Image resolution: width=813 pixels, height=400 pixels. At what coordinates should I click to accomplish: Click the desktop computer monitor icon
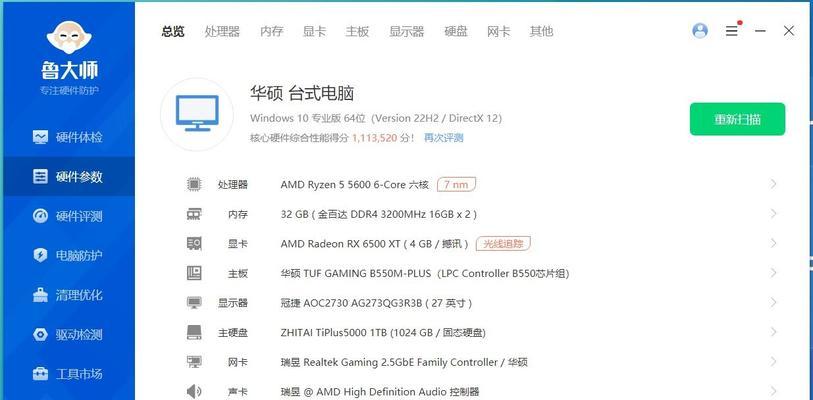coord(197,114)
